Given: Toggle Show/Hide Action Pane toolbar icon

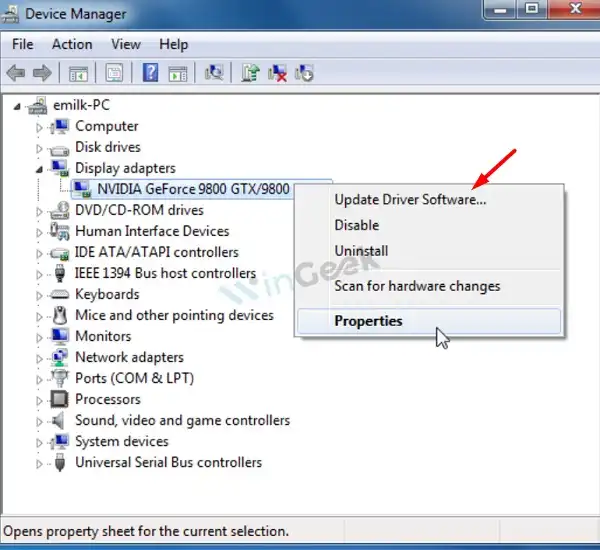Looking at the screenshot, I should click(x=178, y=73).
